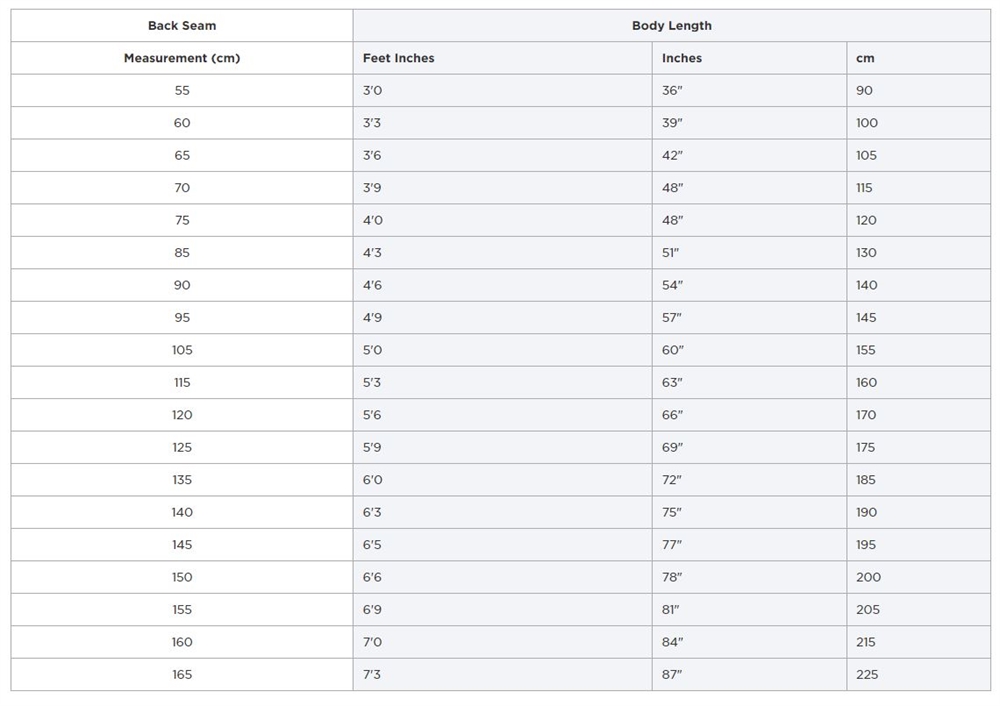Viewport: 1000px width, 706px height.
Task: Click the 4'6 feet inches cell
Action: [372, 285]
